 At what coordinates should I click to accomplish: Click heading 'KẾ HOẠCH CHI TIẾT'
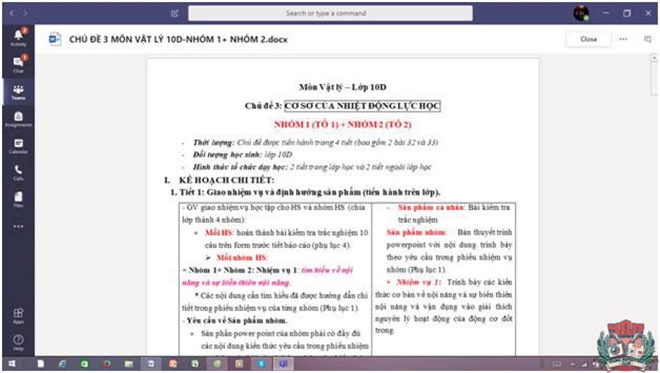click(226, 180)
